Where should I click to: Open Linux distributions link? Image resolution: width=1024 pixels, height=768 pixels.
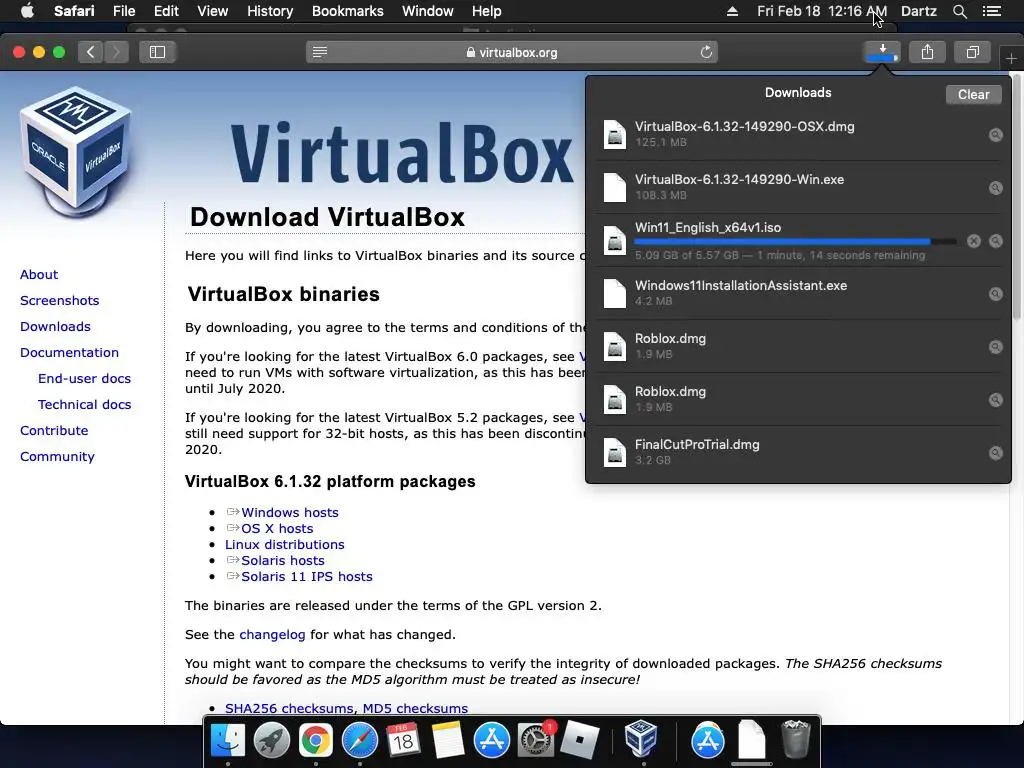(284, 545)
